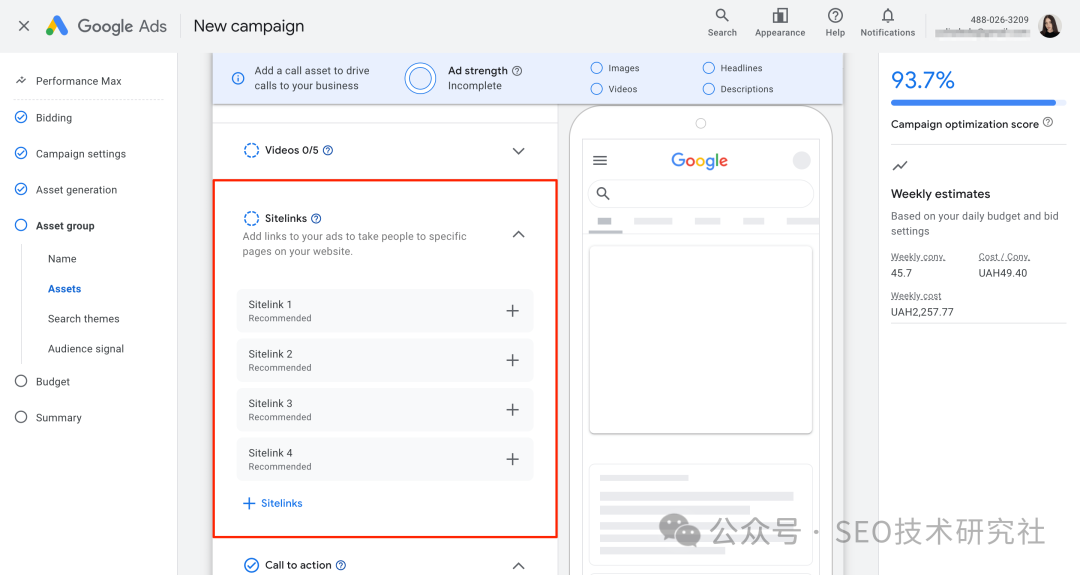Click the account profile avatar
Viewport: 1080px width, 575px height.
pos(1049,26)
